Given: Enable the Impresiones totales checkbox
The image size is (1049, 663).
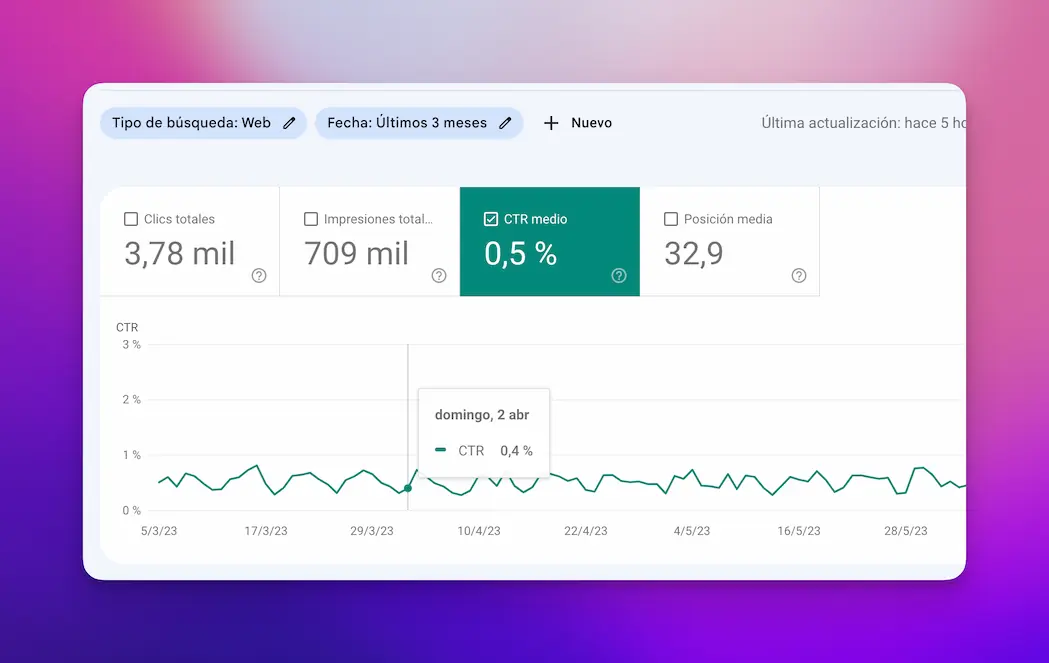Looking at the screenshot, I should [x=311, y=218].
